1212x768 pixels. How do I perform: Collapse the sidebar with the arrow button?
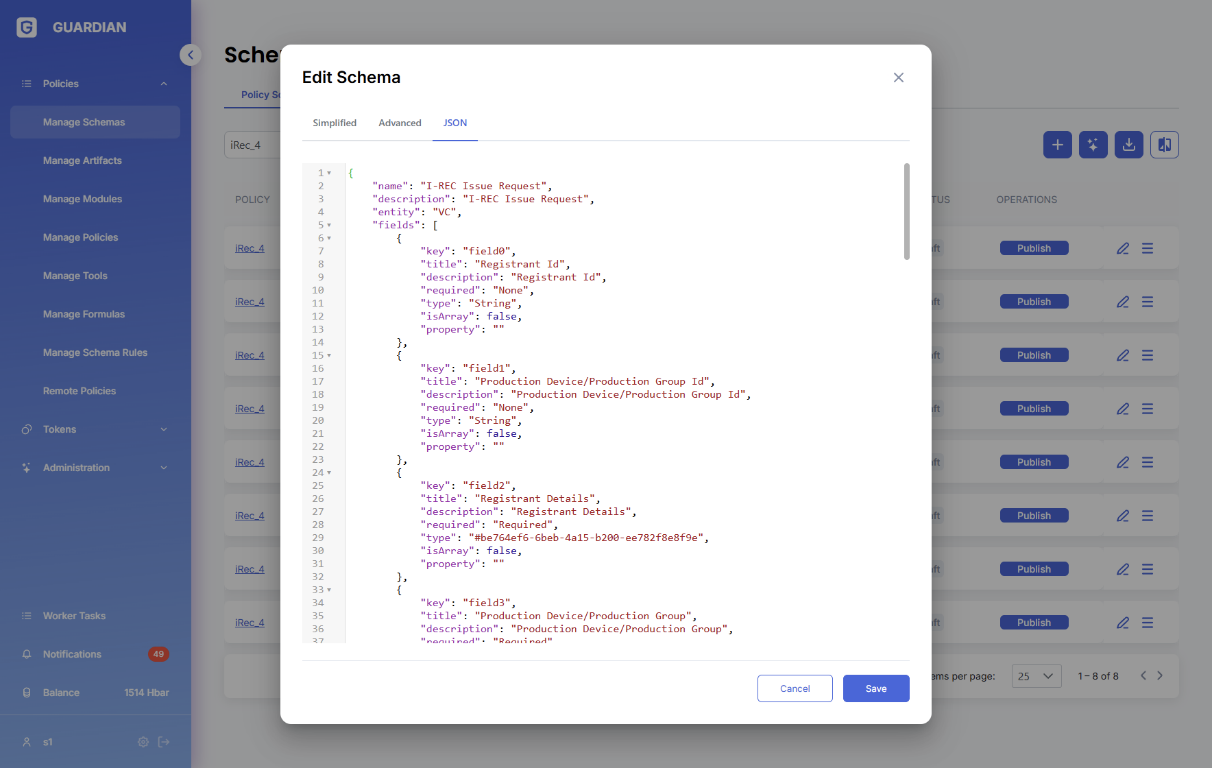(x=190, y=55)
